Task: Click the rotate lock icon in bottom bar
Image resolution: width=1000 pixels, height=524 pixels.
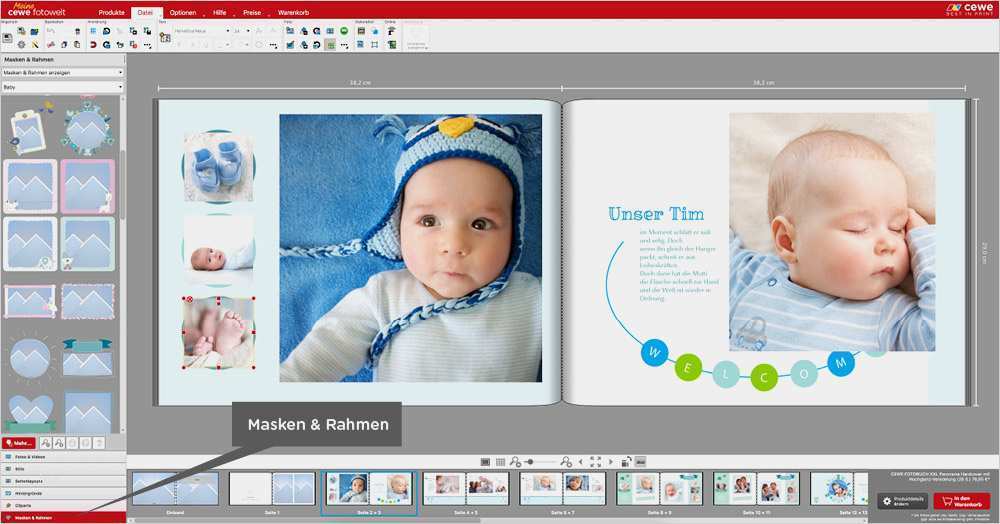Action: (626, 462)
